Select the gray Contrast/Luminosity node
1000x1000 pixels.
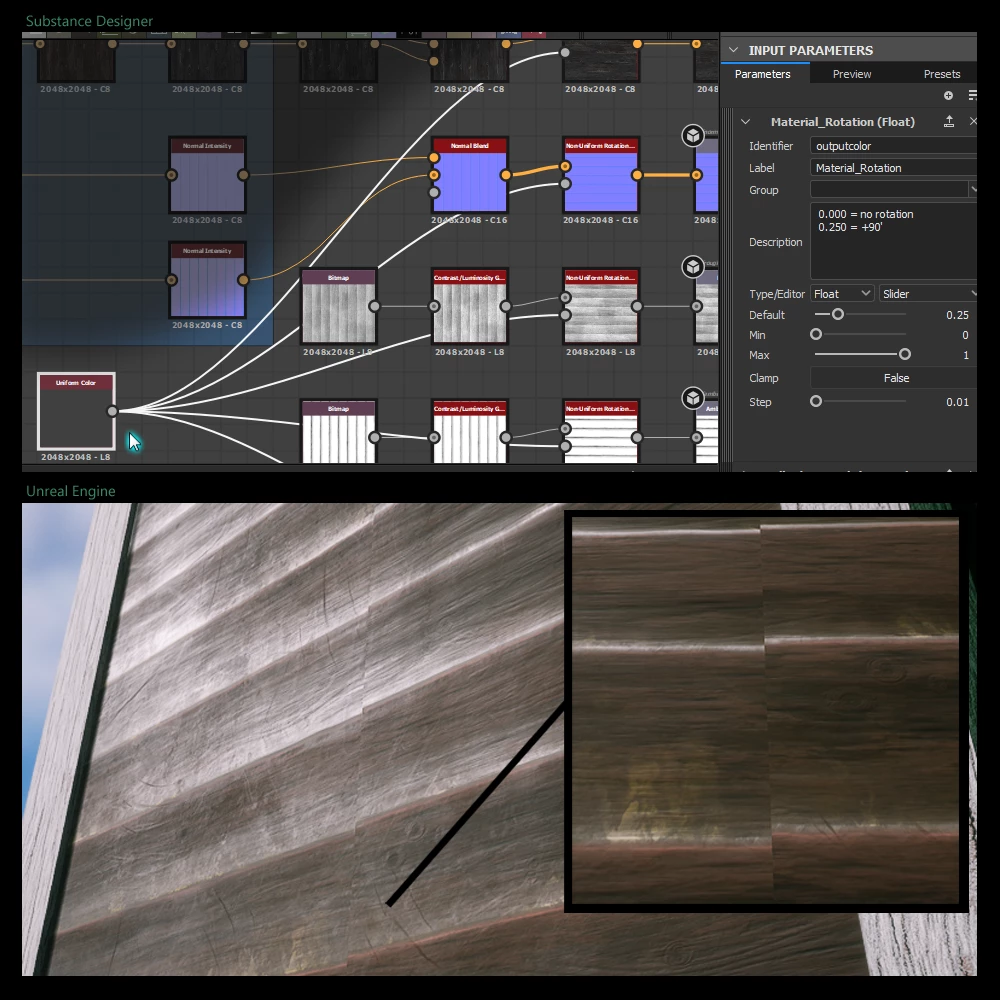pos(469,306)
